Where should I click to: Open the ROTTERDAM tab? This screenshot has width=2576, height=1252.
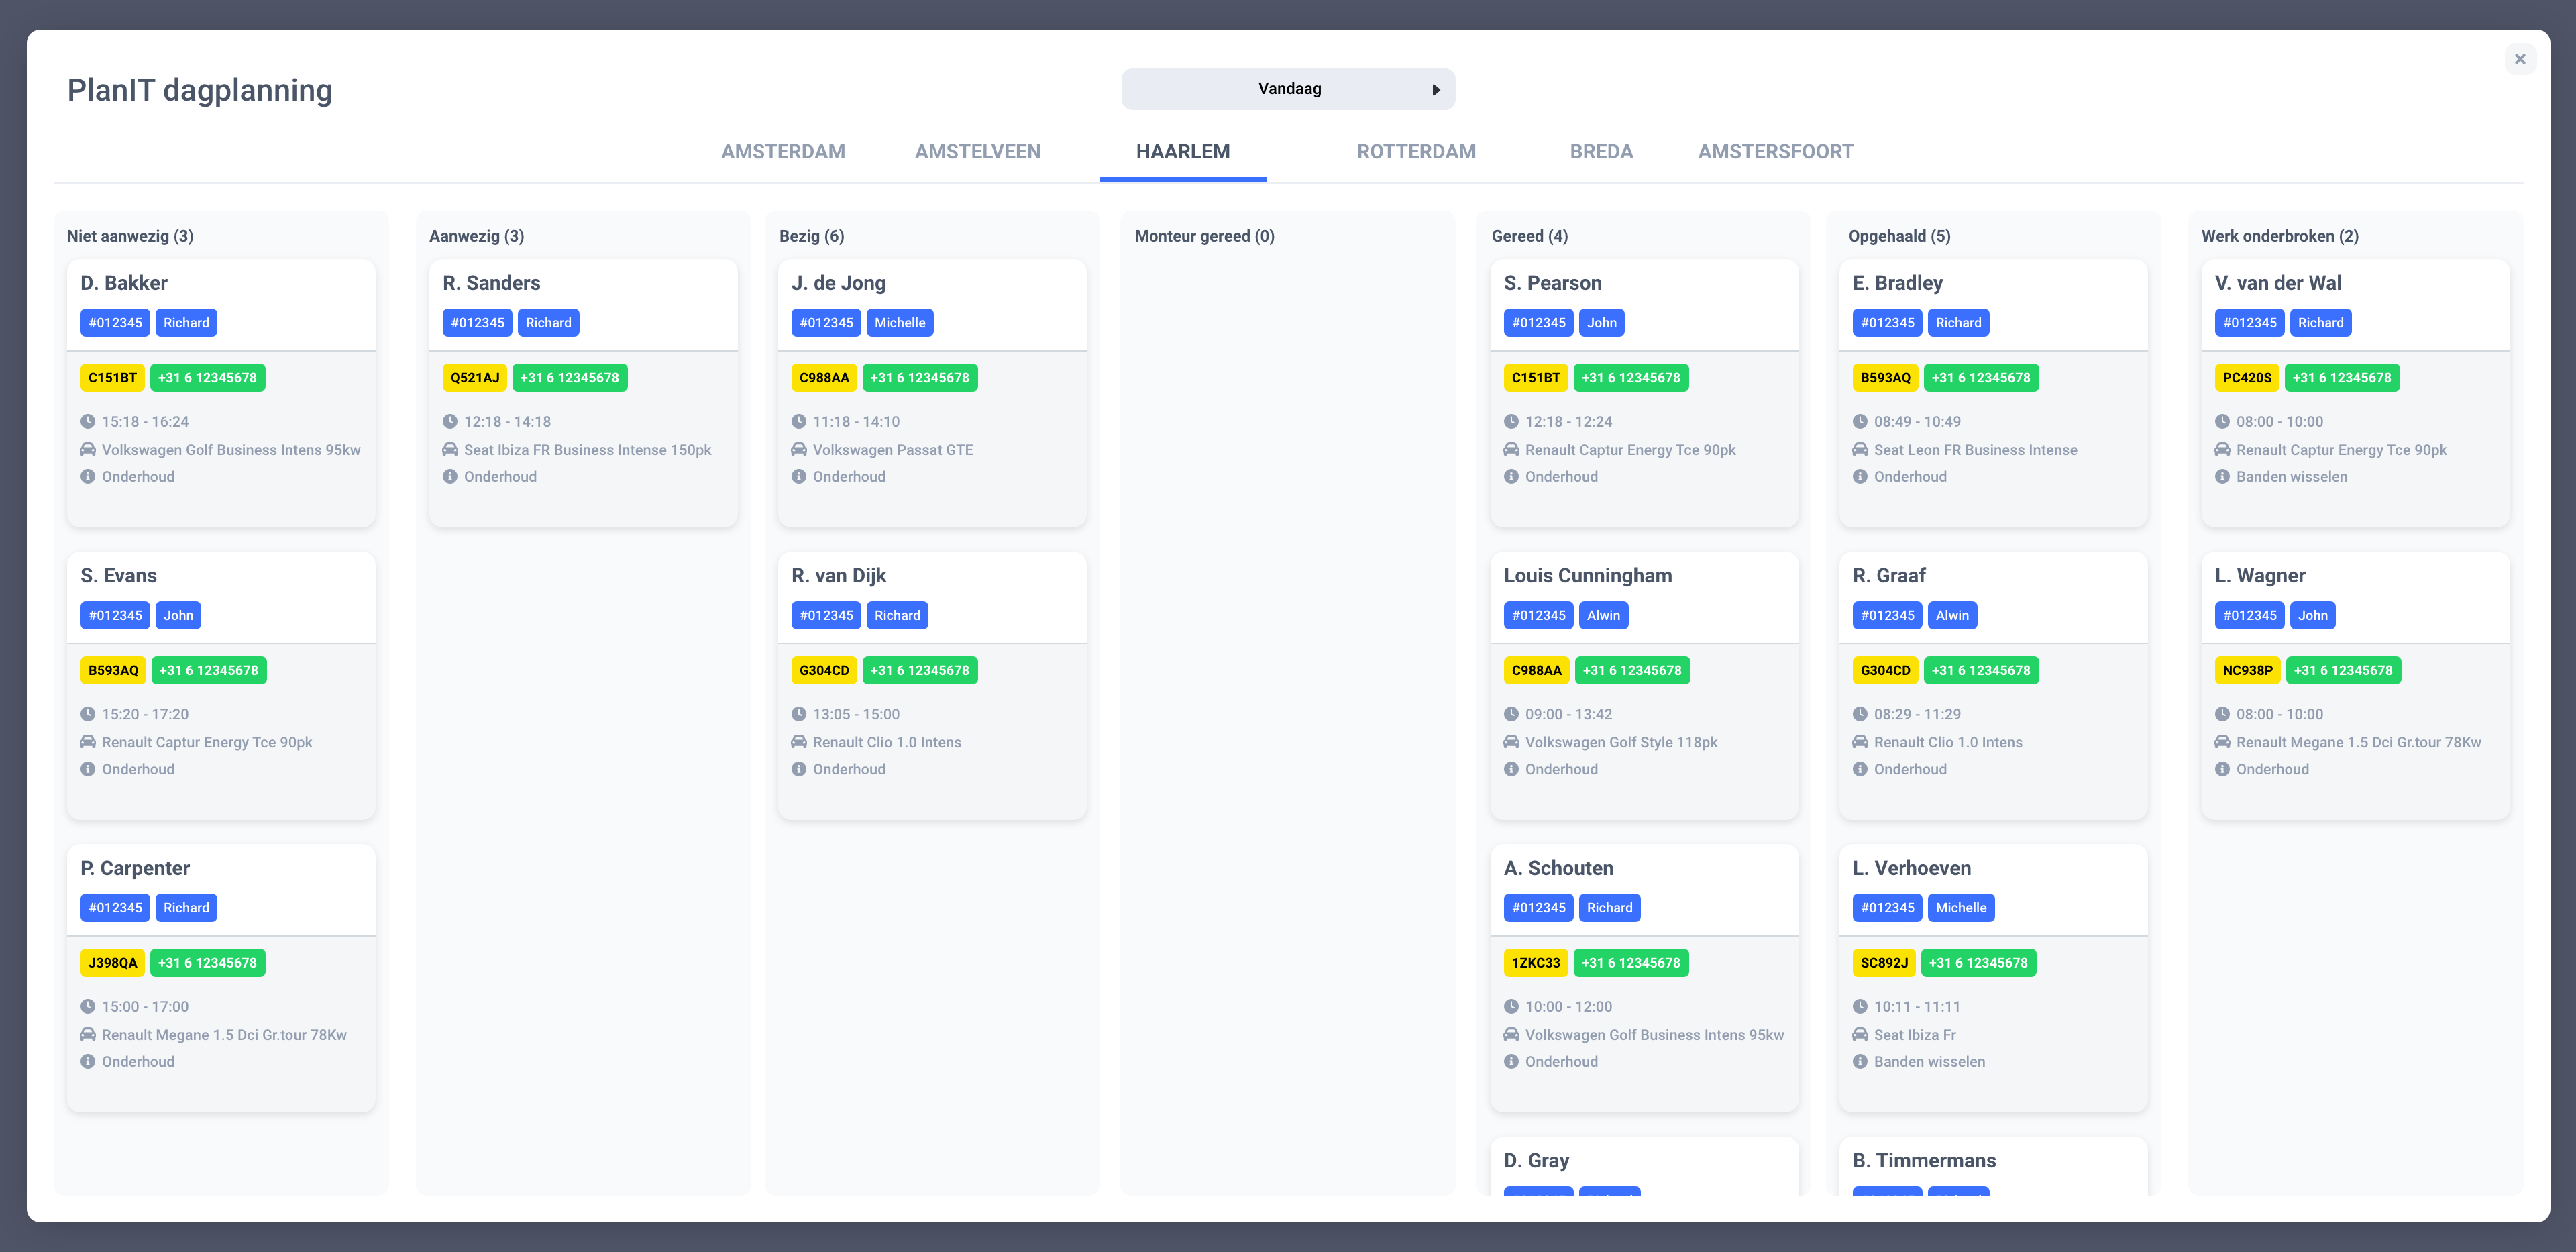click(1416, 151)
